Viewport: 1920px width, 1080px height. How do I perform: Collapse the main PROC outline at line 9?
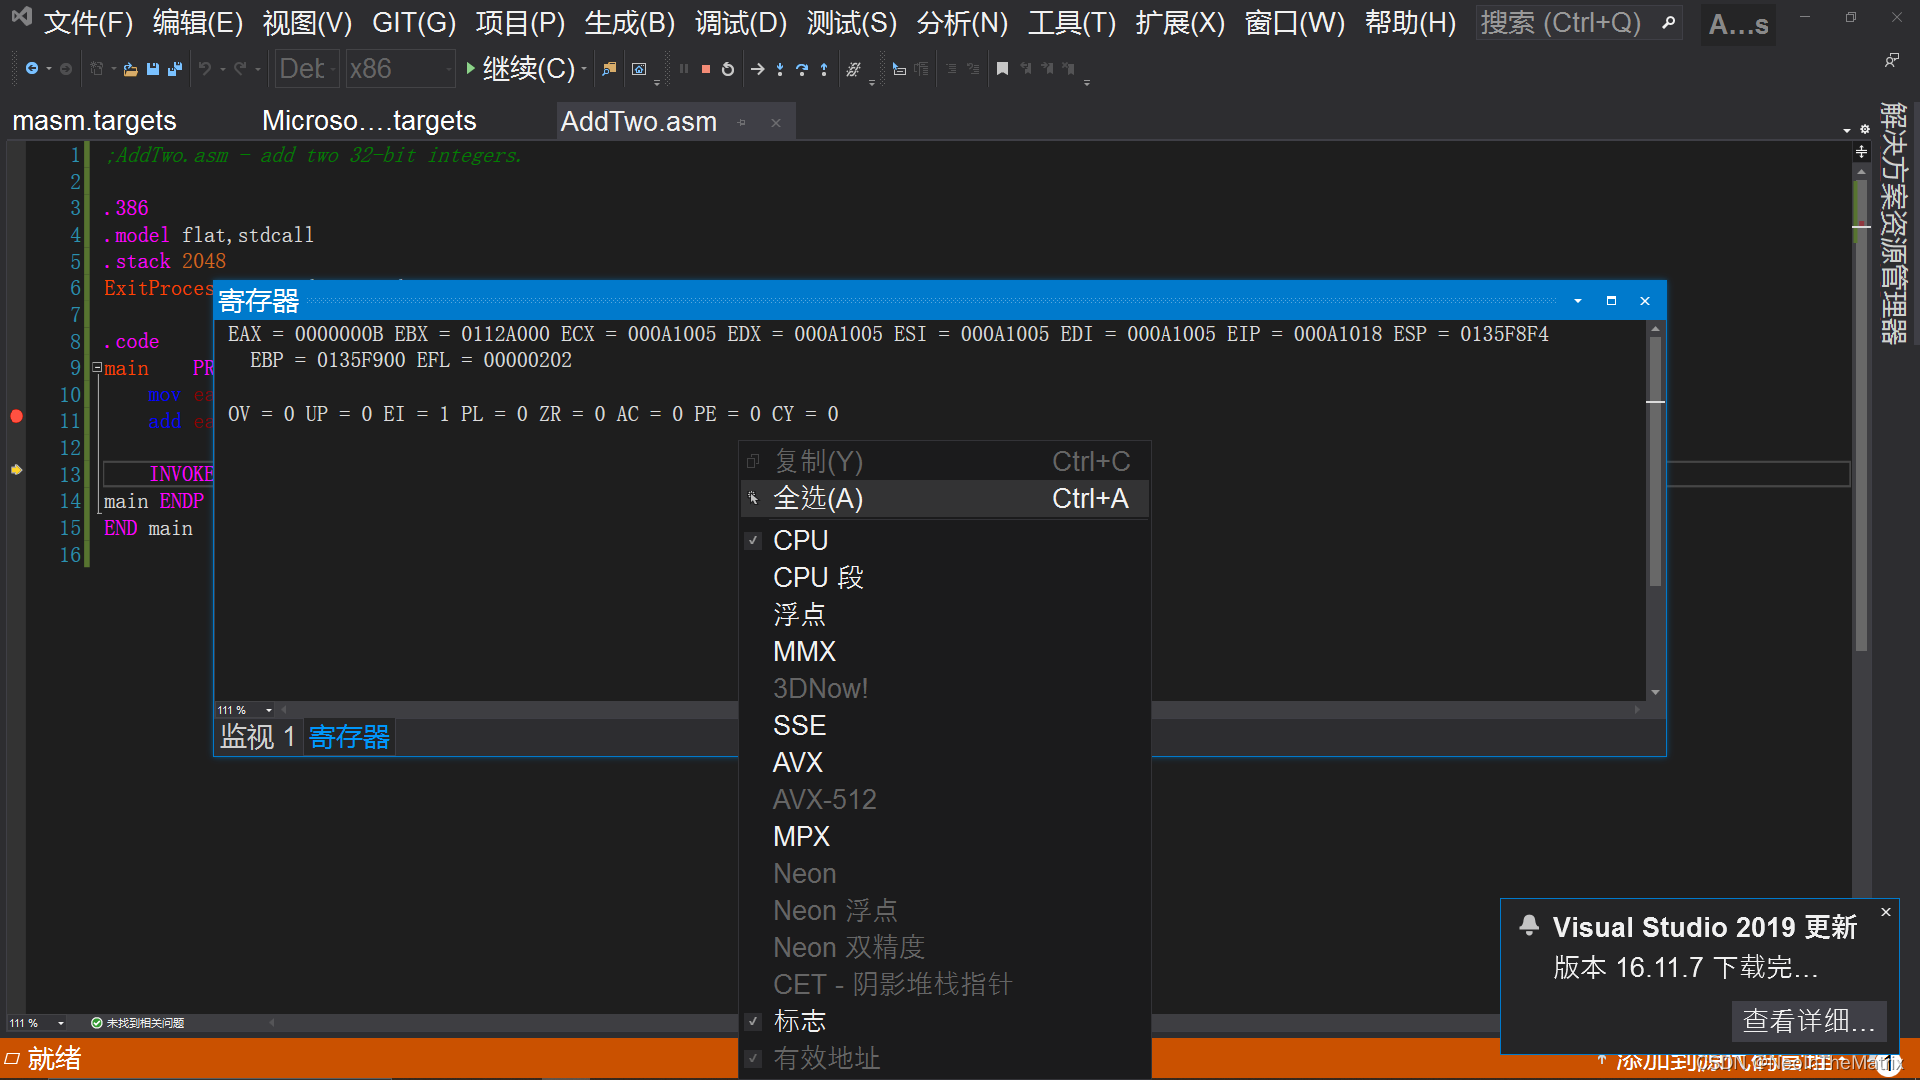97,368
